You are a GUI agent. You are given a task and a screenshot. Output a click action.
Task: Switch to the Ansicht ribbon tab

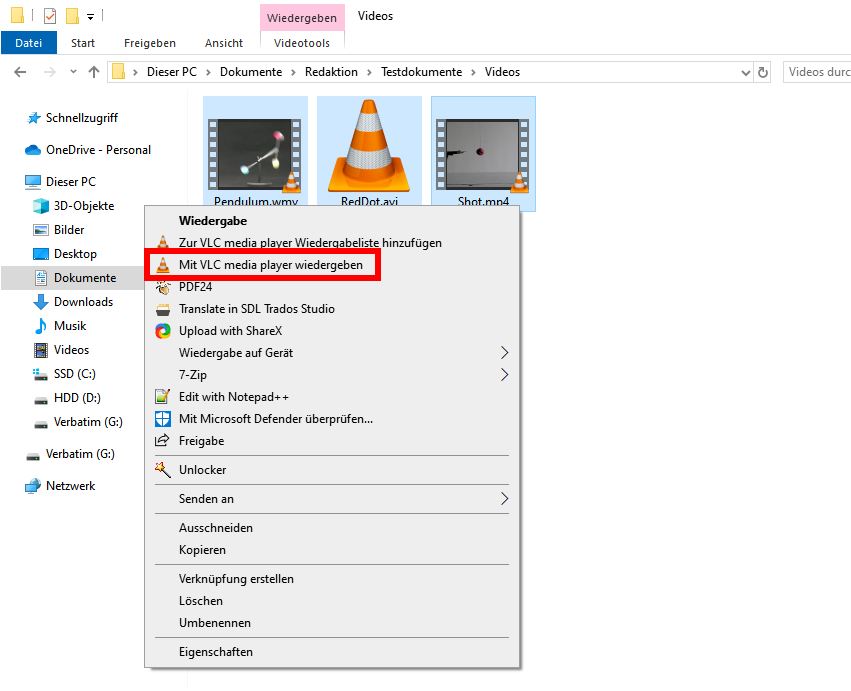point(223,43)
